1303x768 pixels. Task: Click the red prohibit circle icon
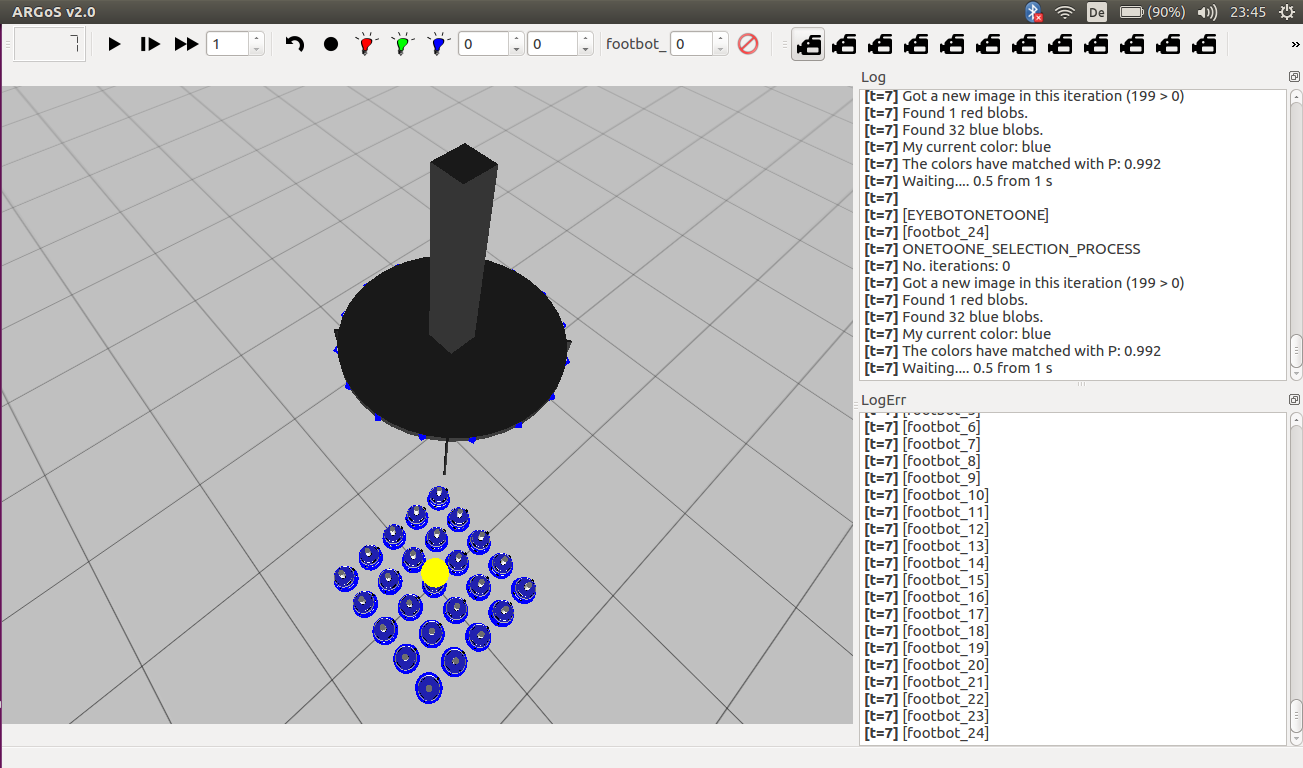click(748, 44)
